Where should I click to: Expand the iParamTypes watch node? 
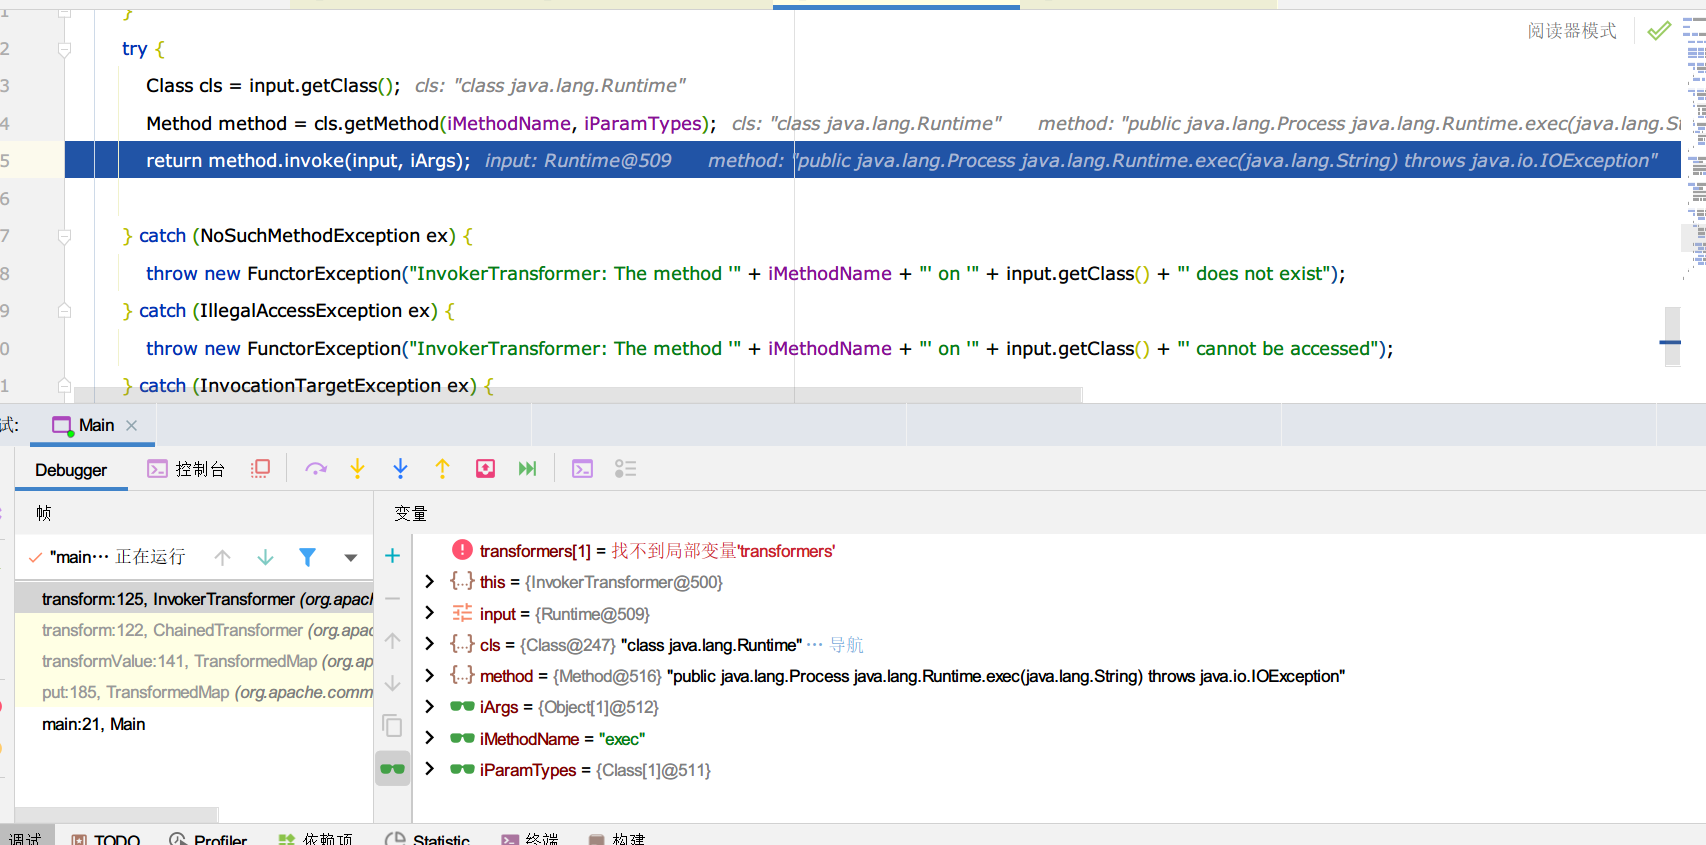point(430,769)
